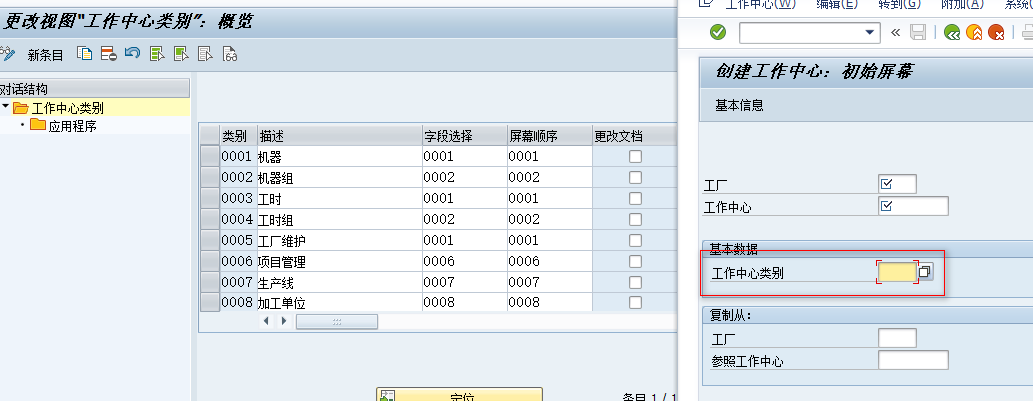Click description cell 生产线

(x=339, y=282)
